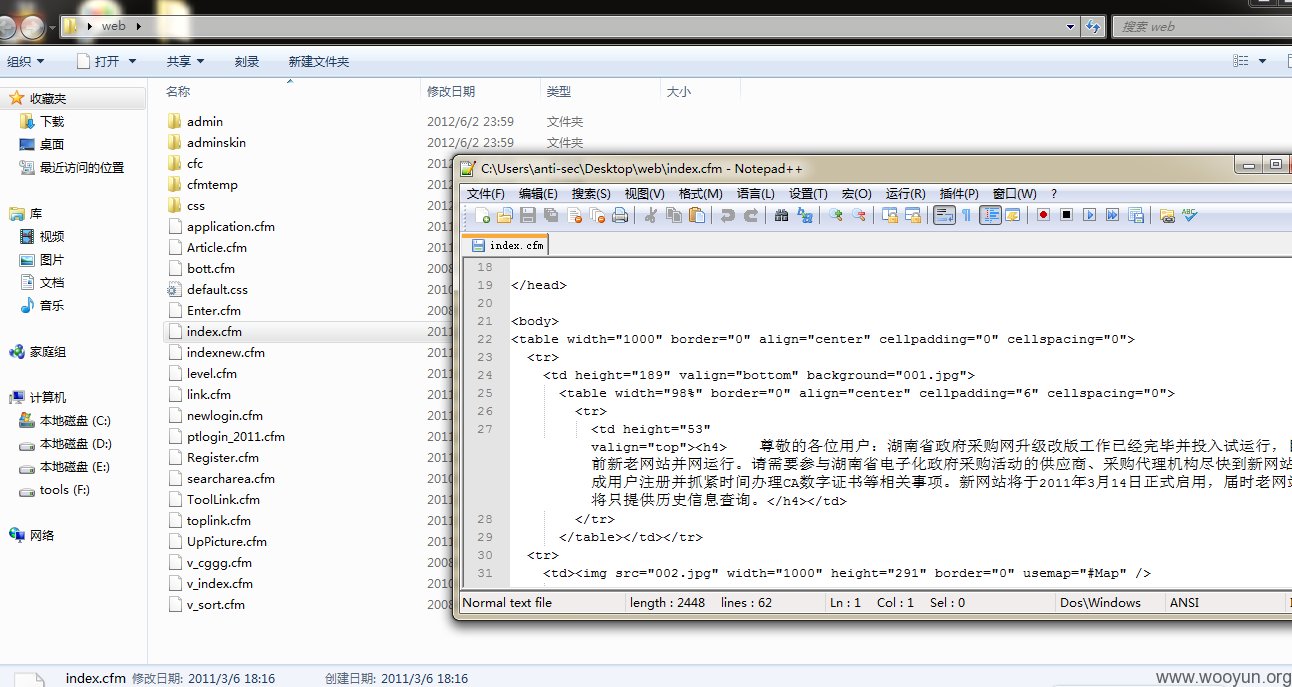The image size is (1292, 687).
Task: Sort by the 名称 column header
Action: [178, 91]
